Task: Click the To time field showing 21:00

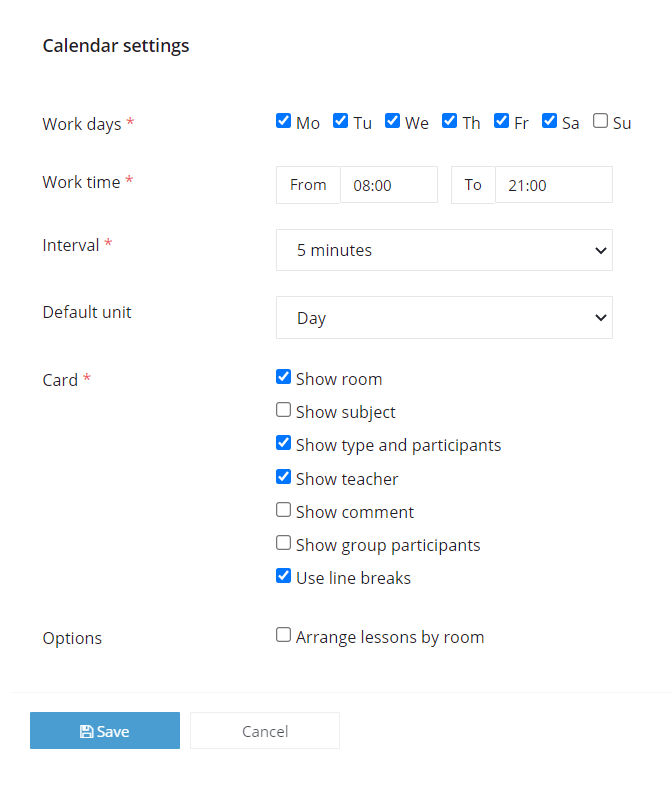Action: [x=554, y=185]
